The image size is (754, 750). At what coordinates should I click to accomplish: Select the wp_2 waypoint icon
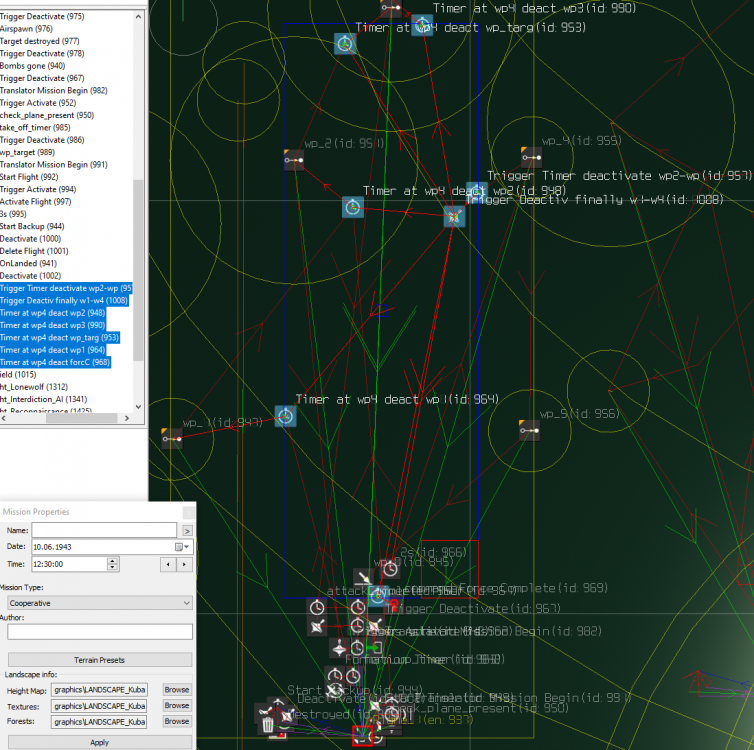click(x=293, y=159)
